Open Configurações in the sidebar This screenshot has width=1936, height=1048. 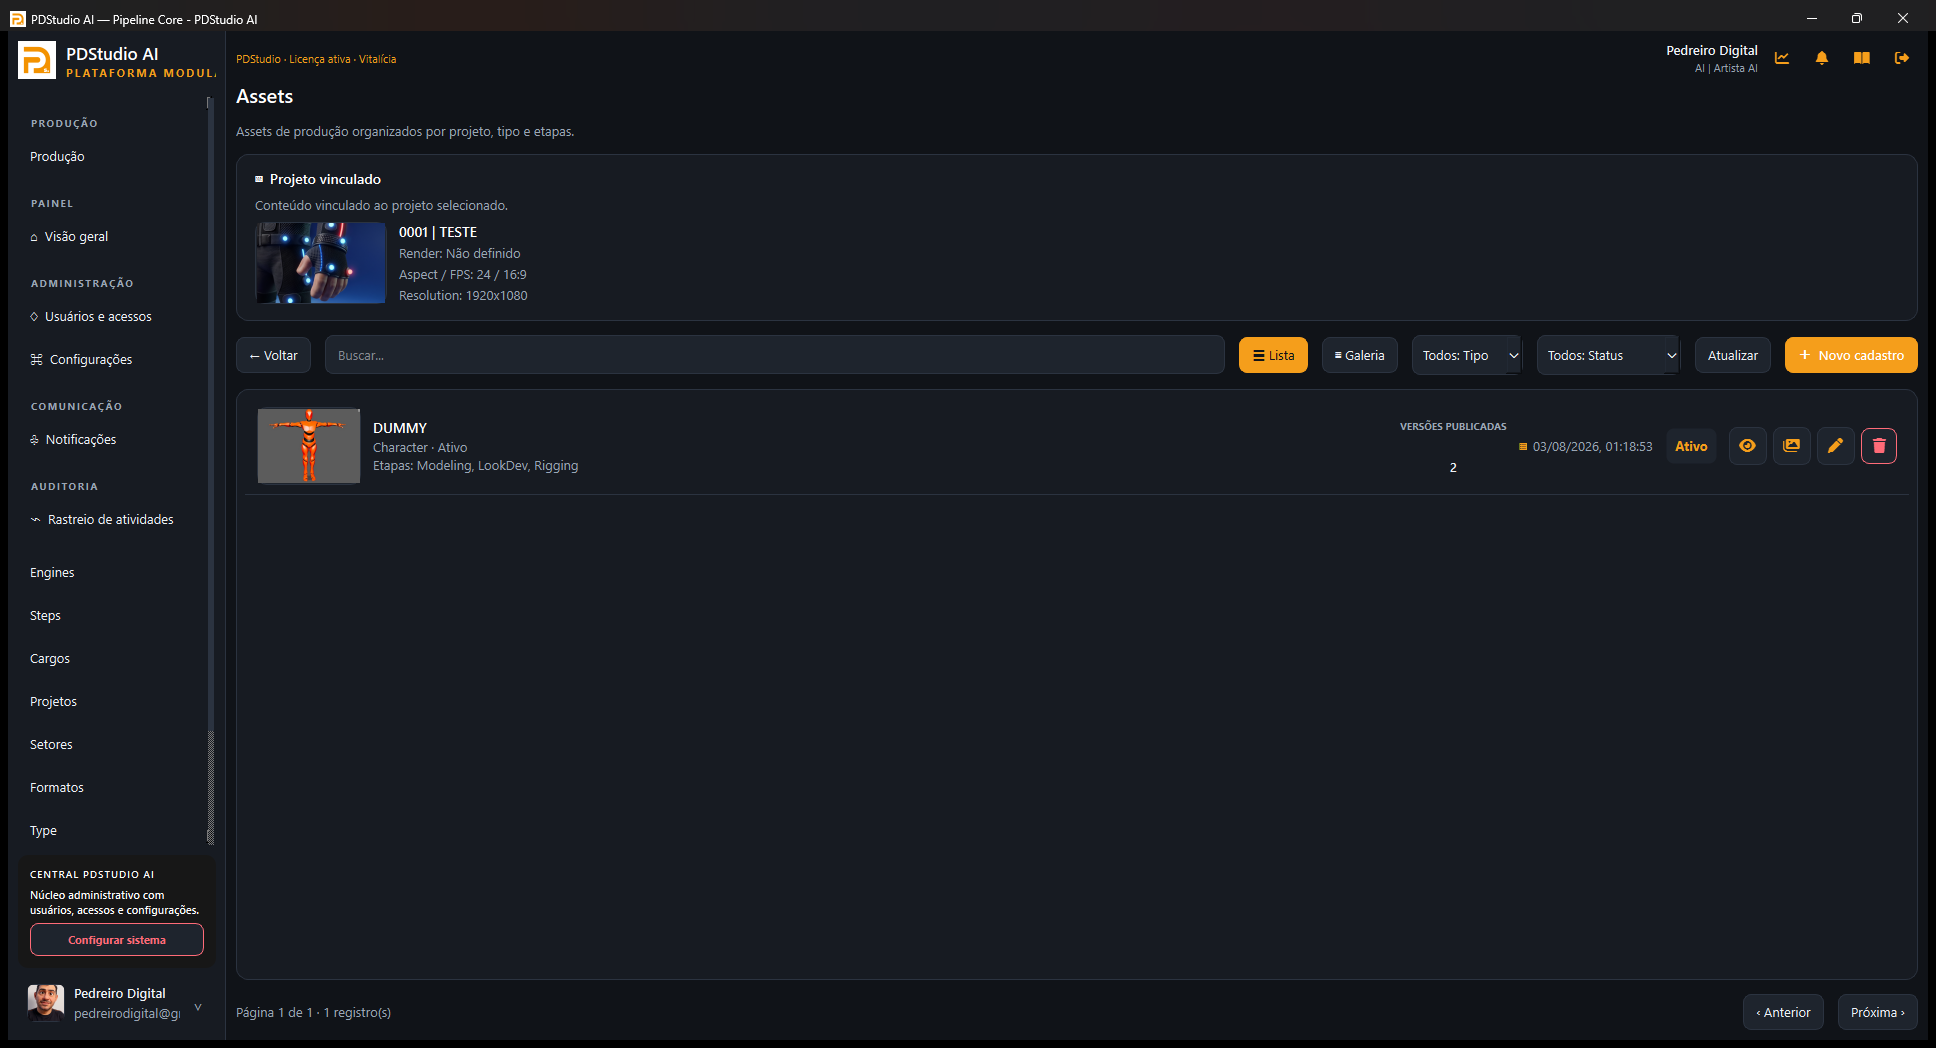[81, 359]
